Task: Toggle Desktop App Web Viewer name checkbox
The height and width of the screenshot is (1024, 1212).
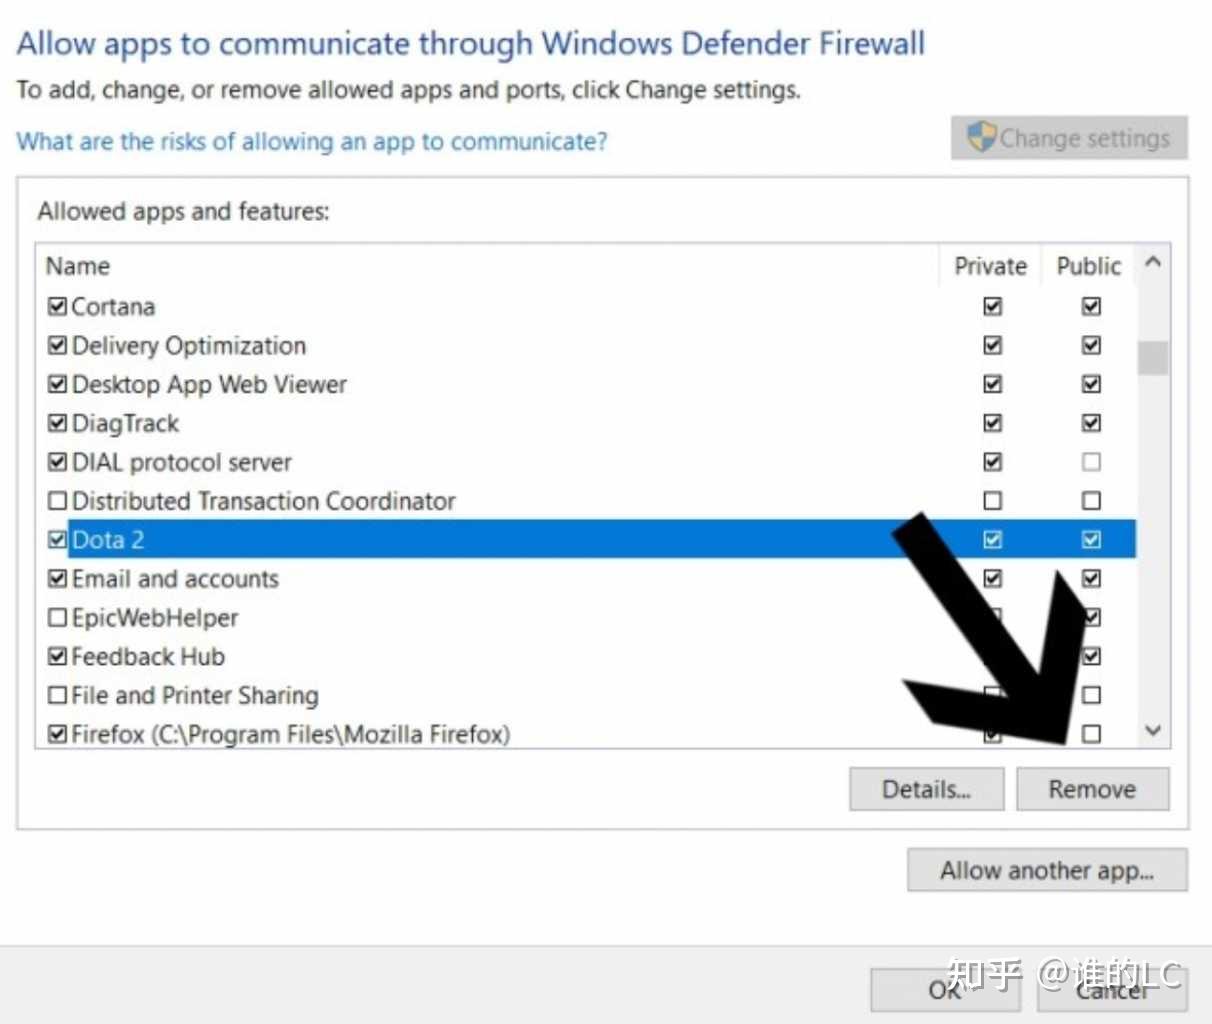Action: pyautogui.click(x=58, y=384)
